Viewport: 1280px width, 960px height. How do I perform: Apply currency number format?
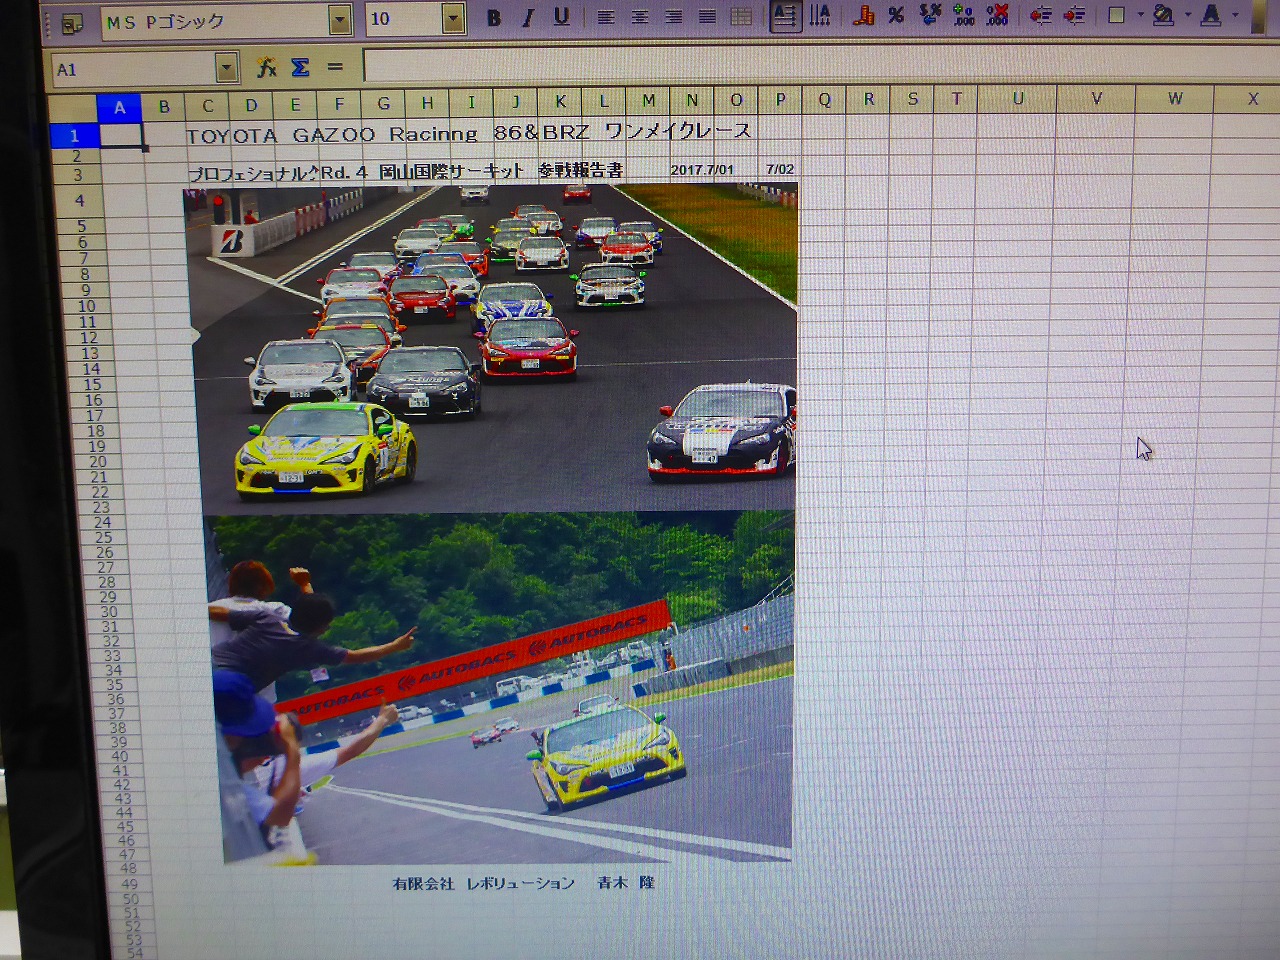coord(864,15)
